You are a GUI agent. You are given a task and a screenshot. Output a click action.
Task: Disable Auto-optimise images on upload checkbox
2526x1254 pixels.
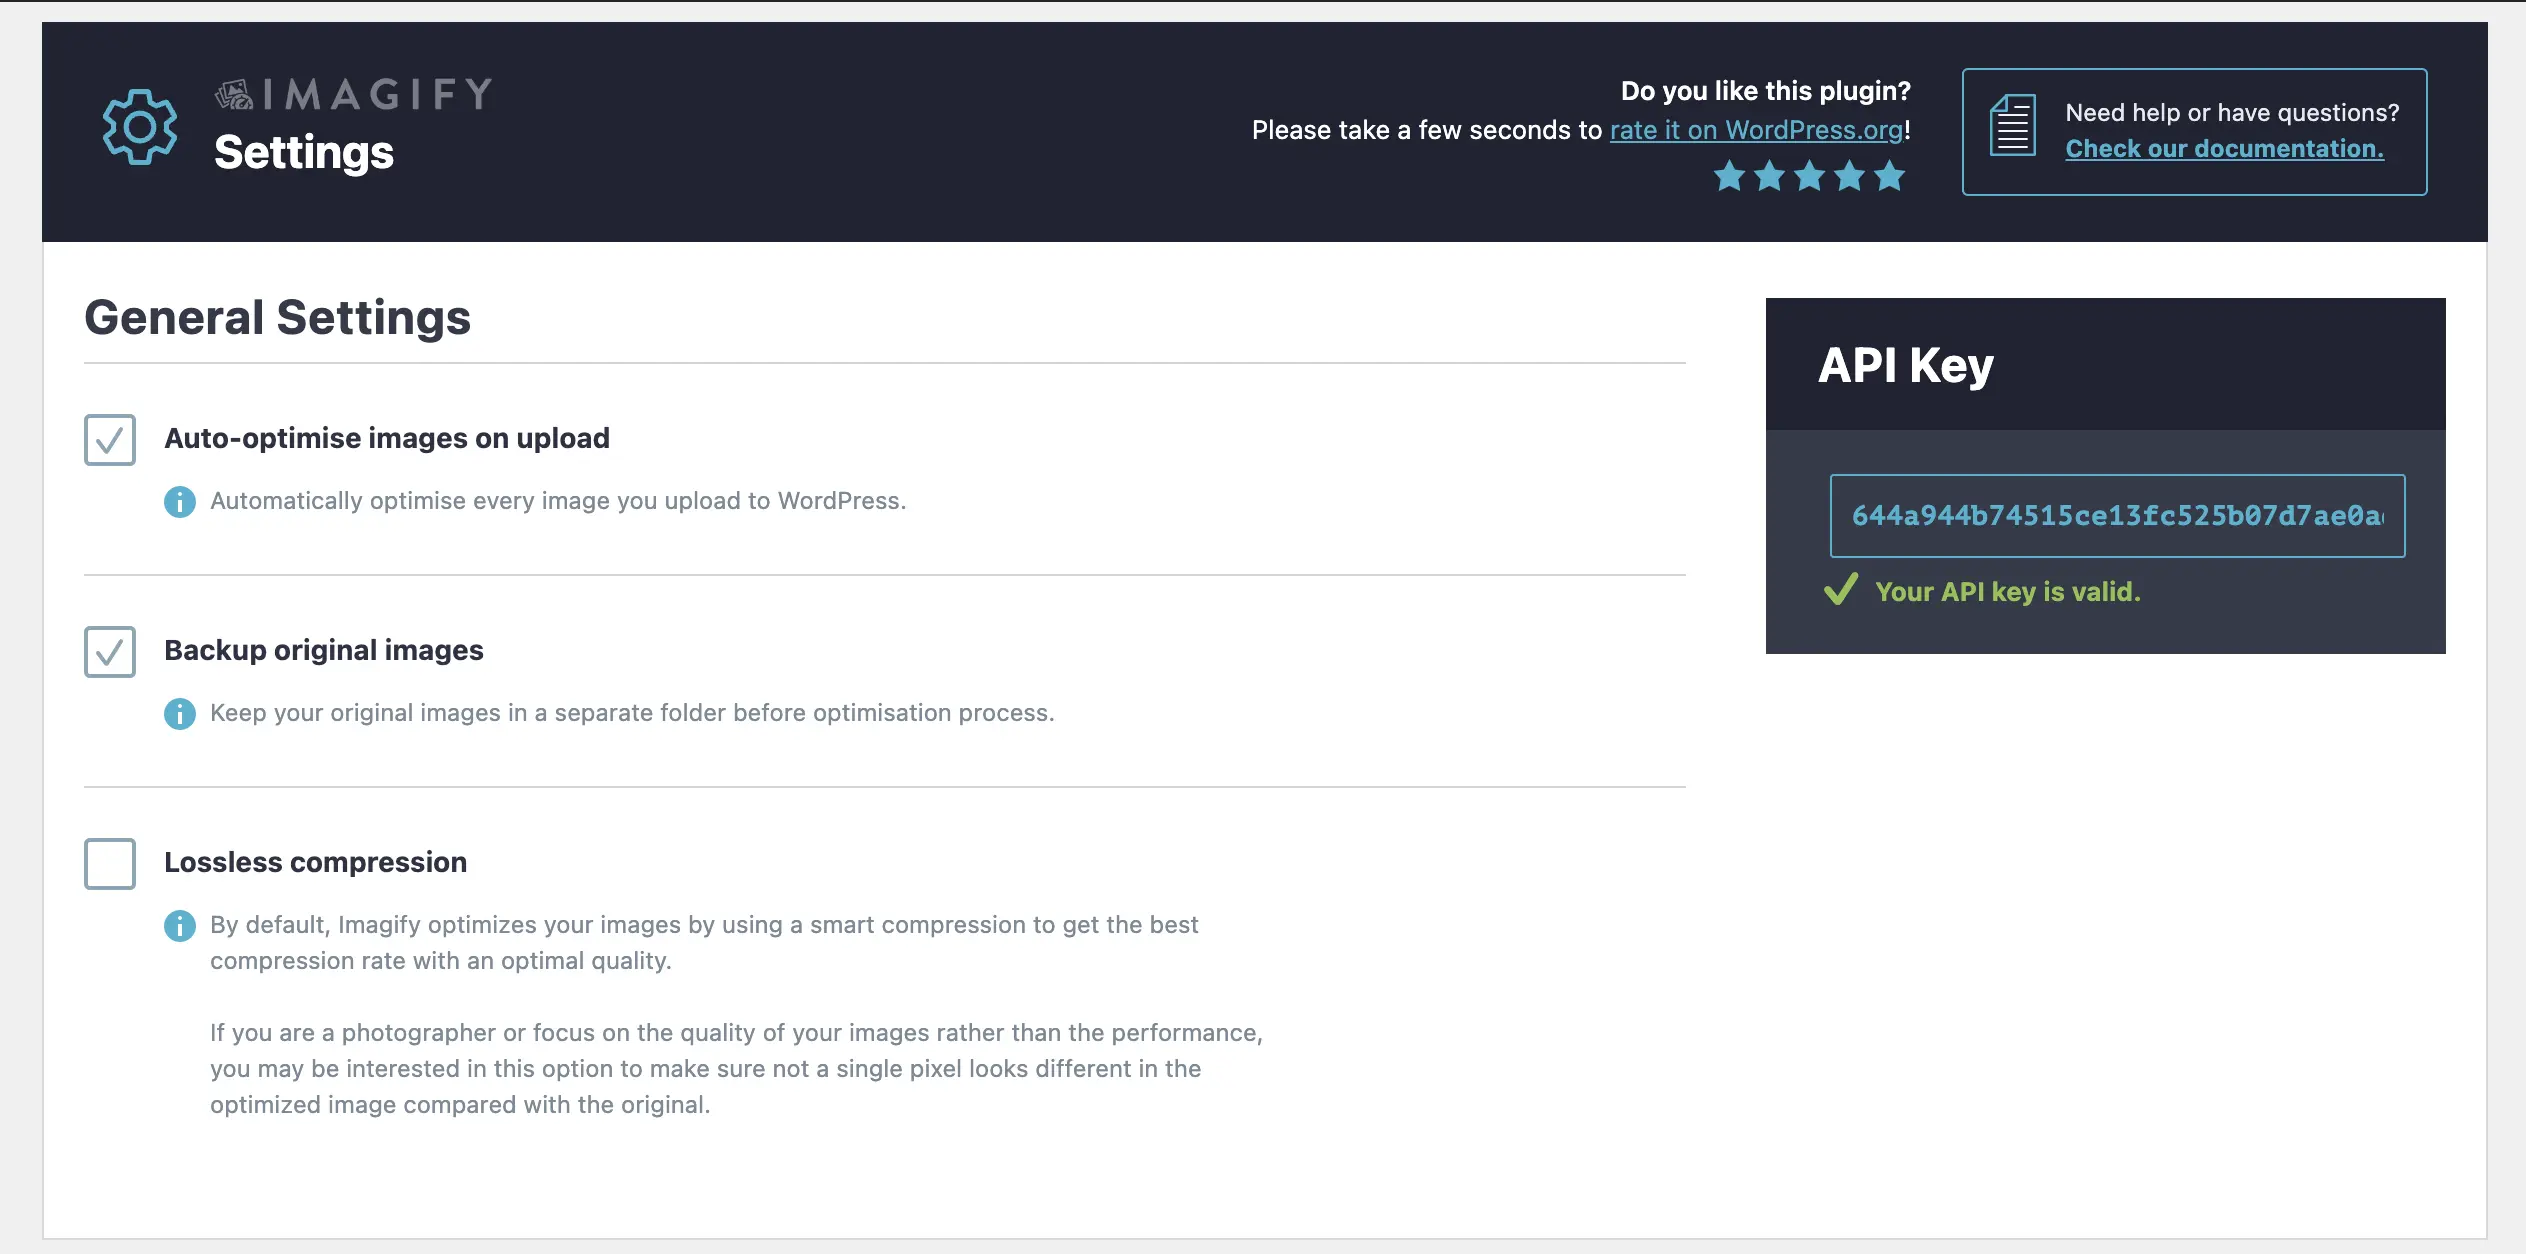pos(110,440)
